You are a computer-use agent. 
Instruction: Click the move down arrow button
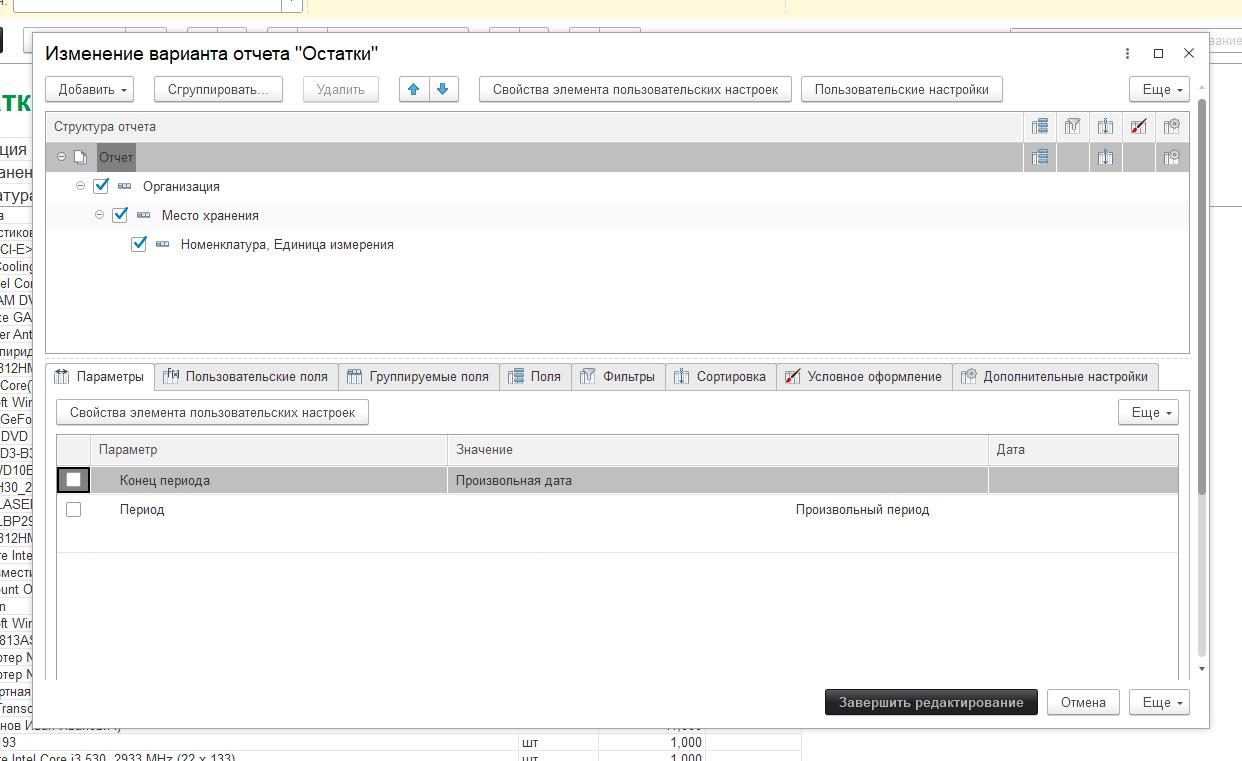[443, 89]
